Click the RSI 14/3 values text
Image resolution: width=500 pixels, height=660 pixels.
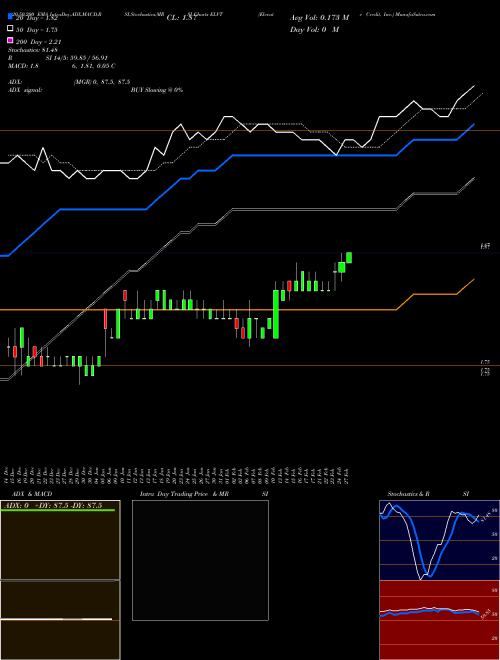pos(77,58)
